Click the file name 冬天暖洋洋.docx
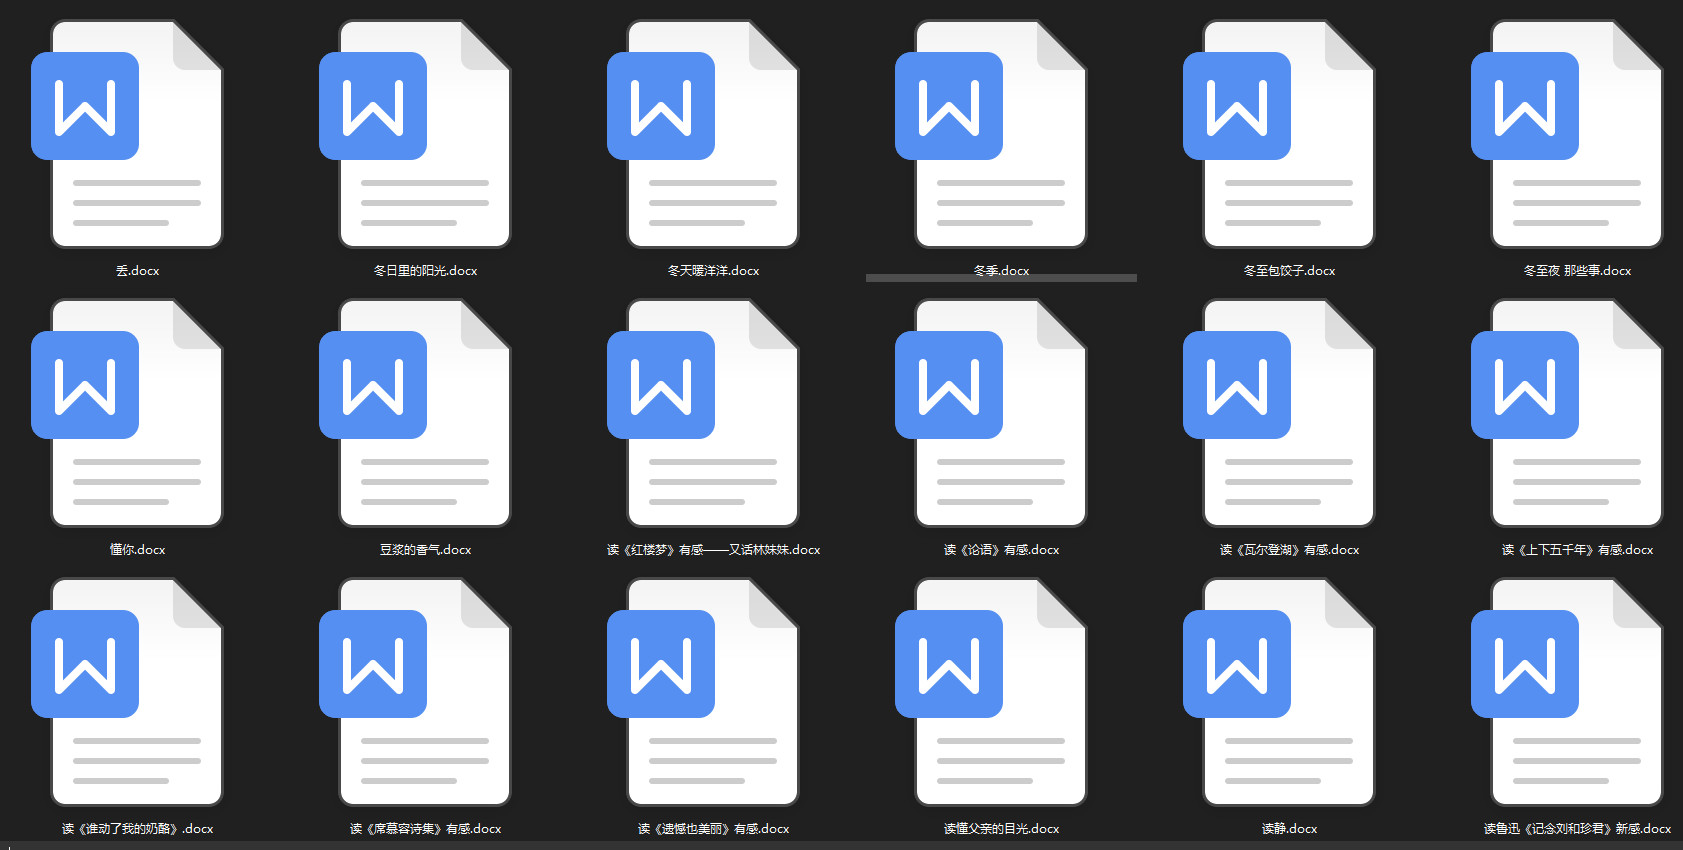Screen dimensions: 1683x850 point(714,270)
